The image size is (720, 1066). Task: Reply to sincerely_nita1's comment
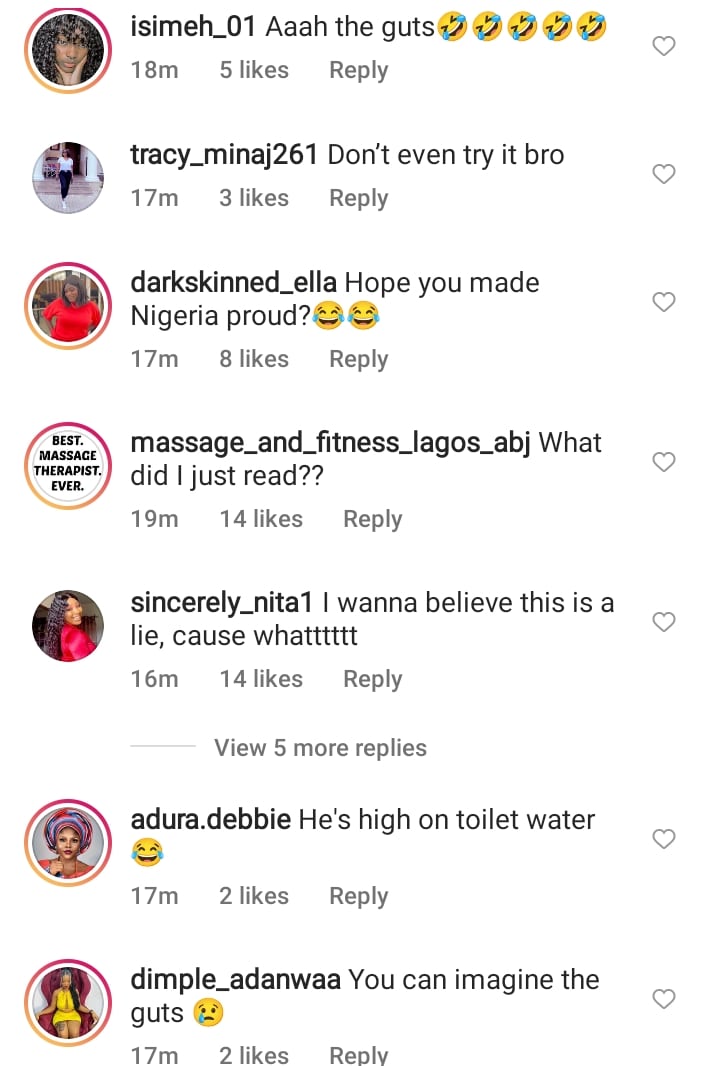tap(372, 679)
